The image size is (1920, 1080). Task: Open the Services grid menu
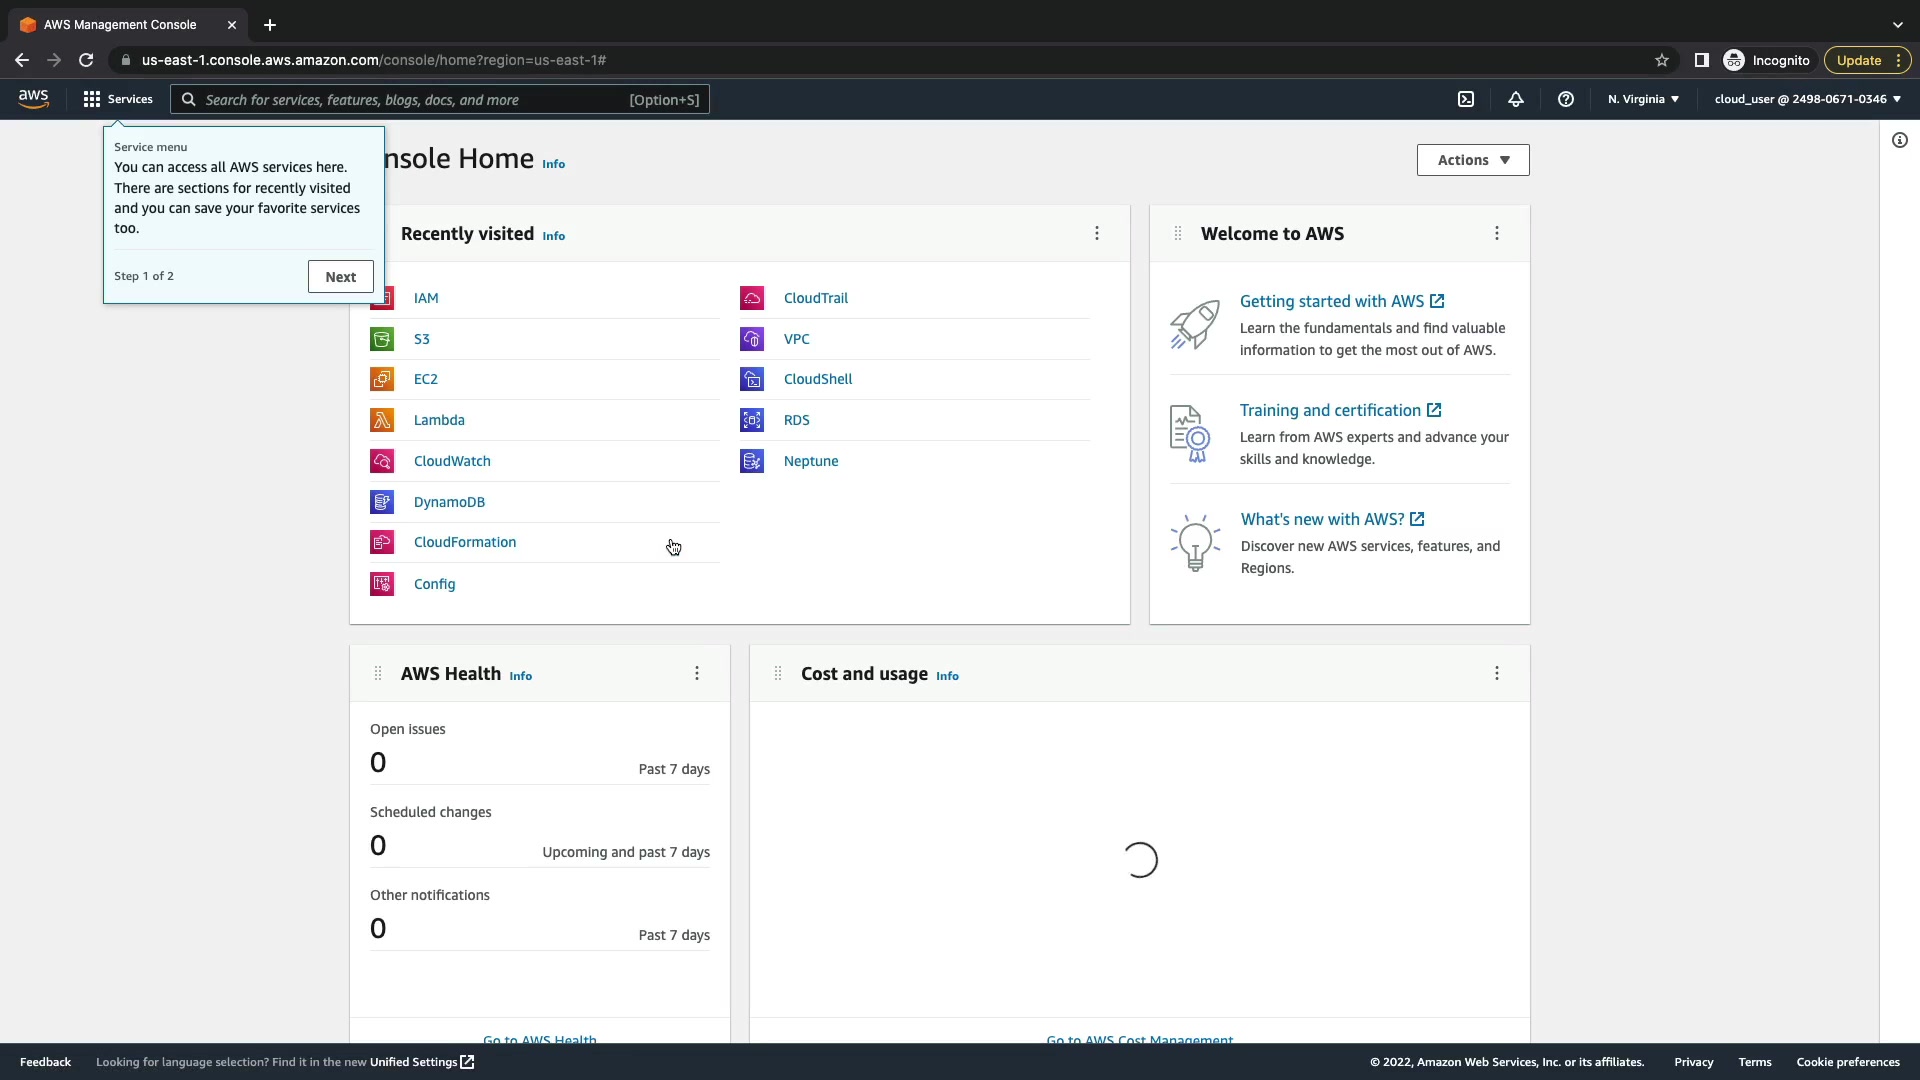pos(118,99)
